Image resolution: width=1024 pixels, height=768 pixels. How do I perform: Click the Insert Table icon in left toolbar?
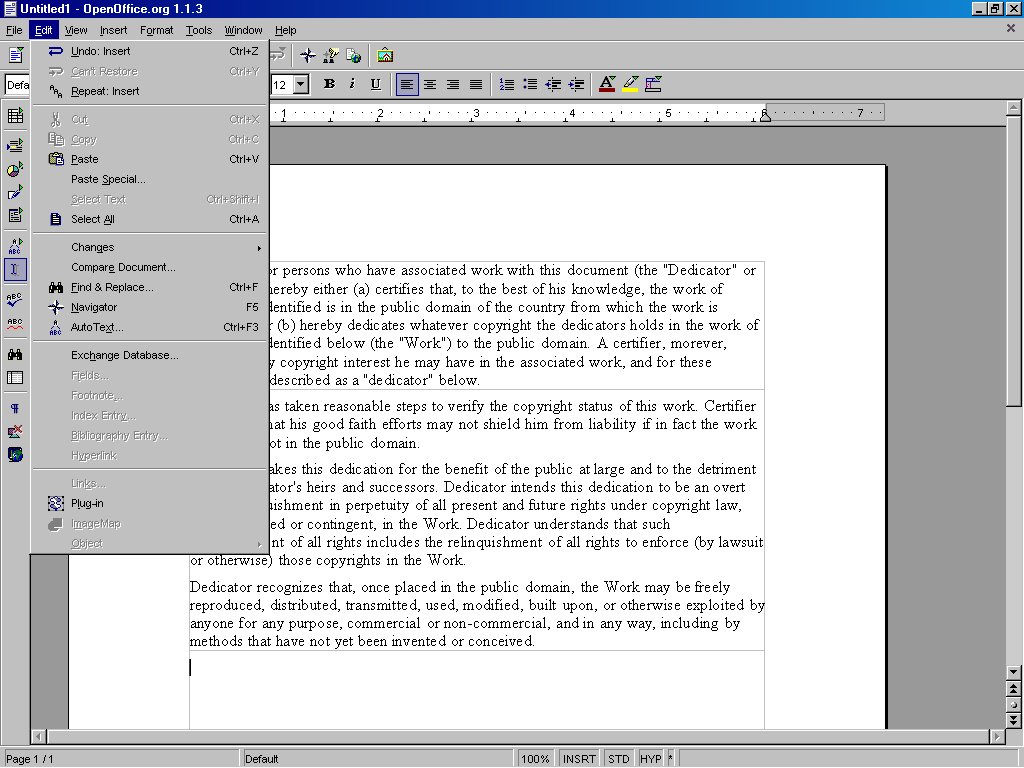[x=15, y=116]
